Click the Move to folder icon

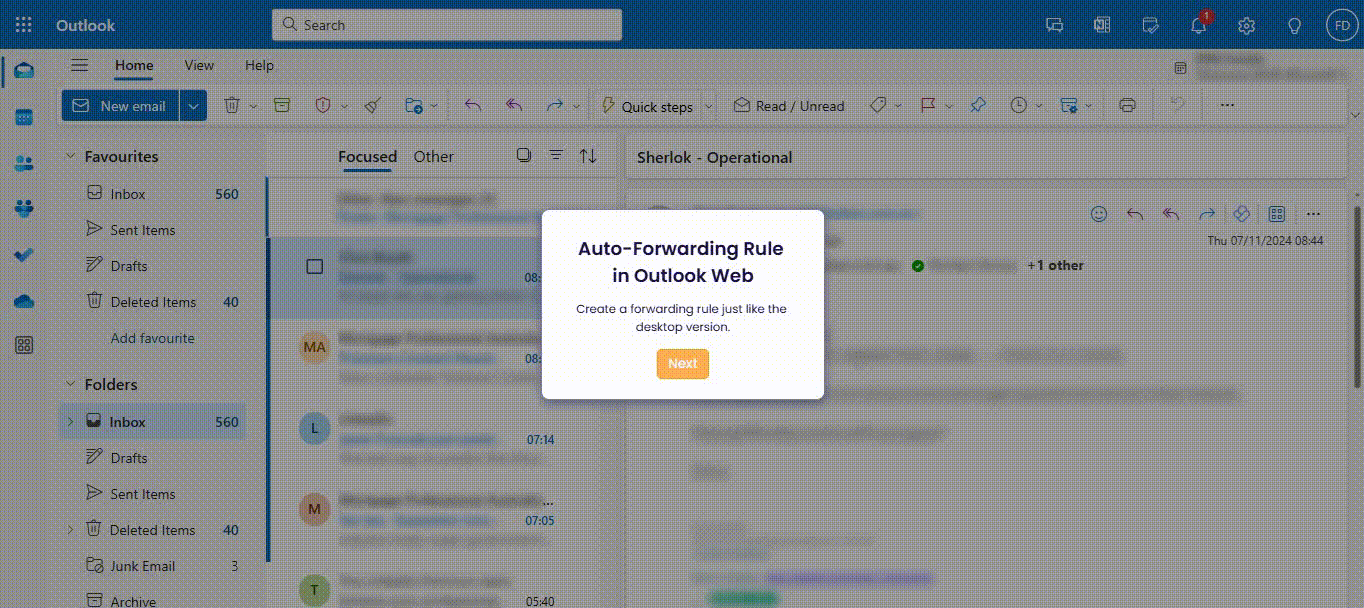[413, 105]
